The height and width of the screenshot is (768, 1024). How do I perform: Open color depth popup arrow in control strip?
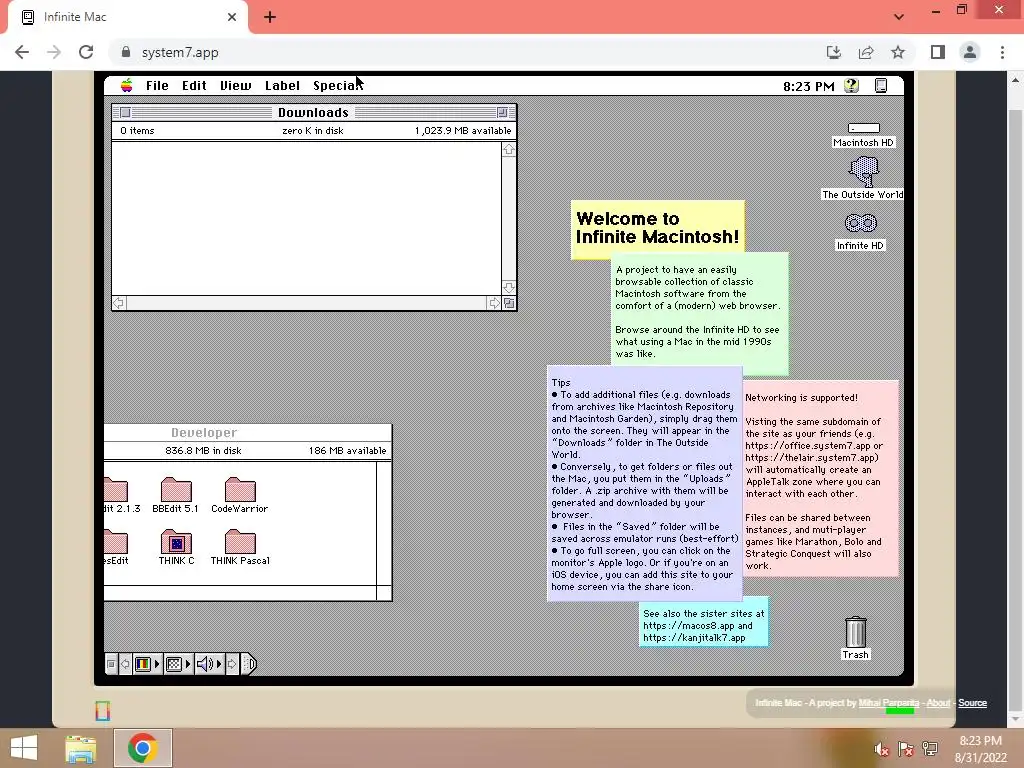pos(157,664)
